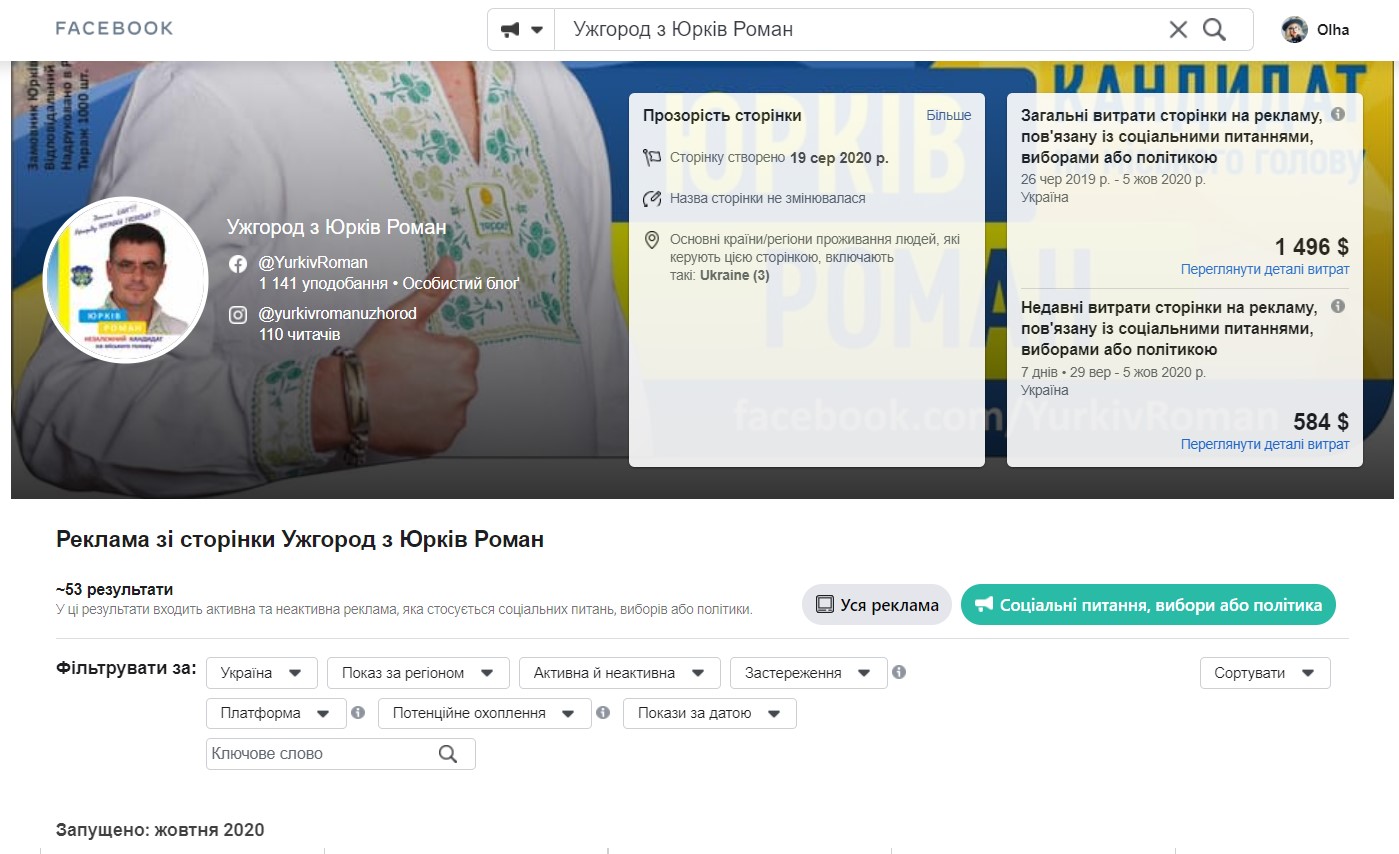This screenshot has height=854, width=1399.
Task: Select Соціальні питання, вибори або політика tab
Action: click(x=1148, y=604)
